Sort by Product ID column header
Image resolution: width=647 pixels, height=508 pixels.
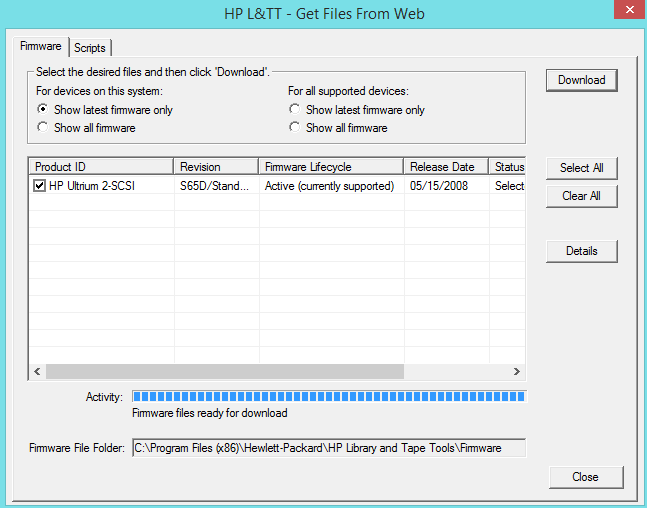point(101,167)
